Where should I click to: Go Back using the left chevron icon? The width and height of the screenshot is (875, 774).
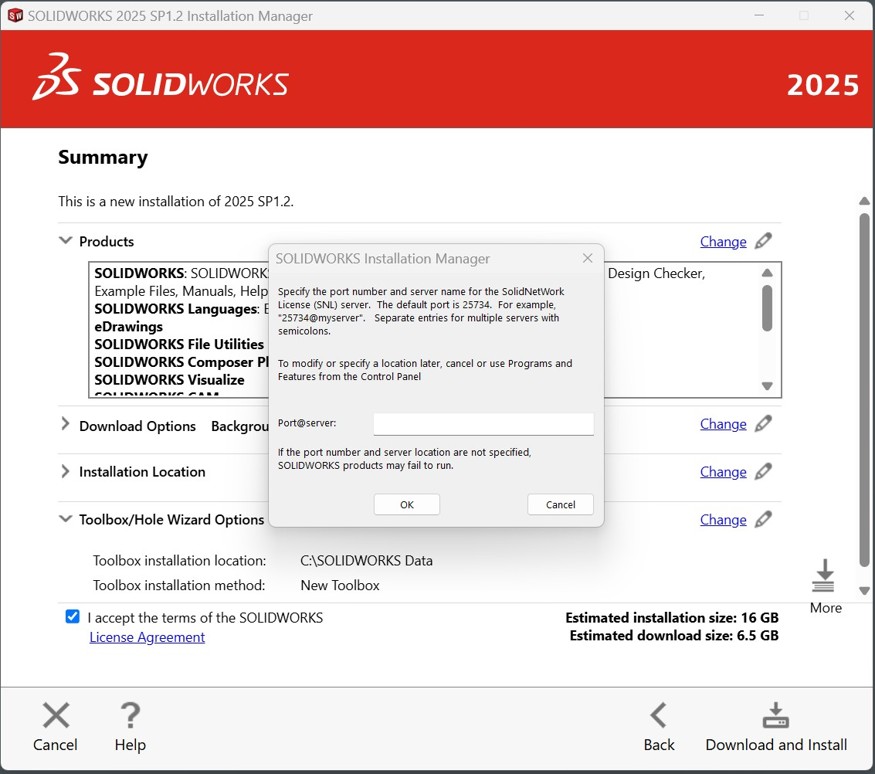[x=658, y=715]
